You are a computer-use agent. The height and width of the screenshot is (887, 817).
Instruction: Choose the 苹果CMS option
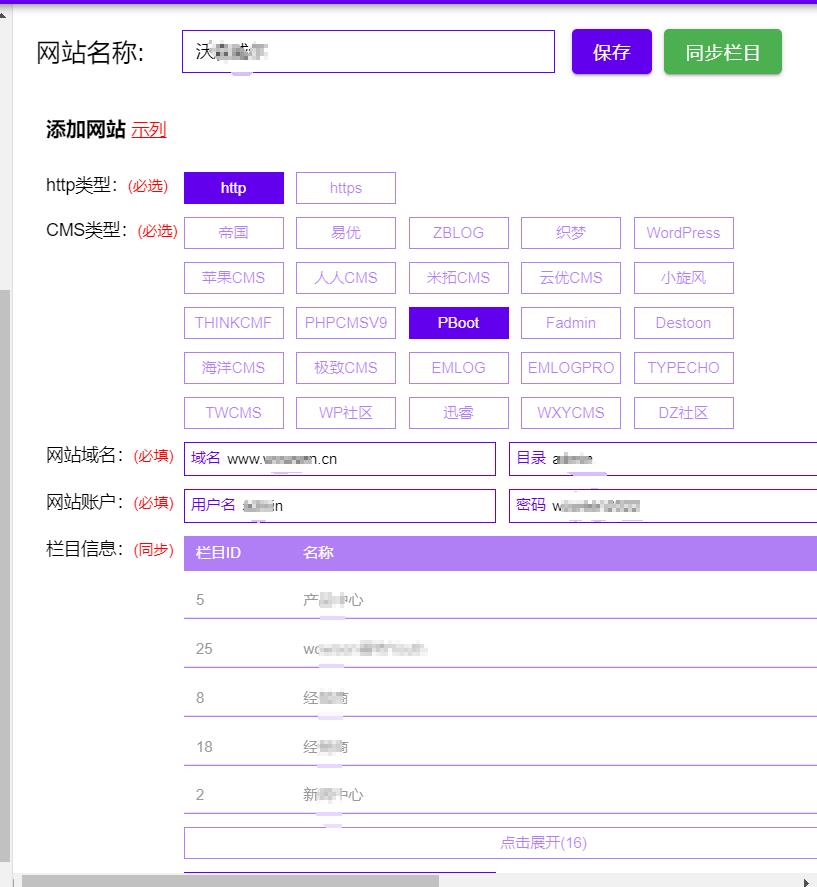click(233, 278)
